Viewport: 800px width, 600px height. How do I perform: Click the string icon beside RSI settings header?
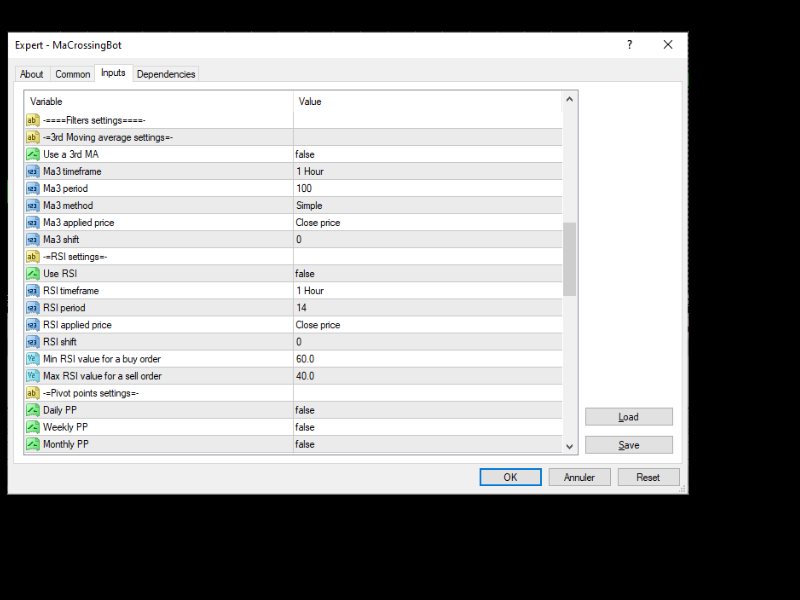pyautogui.click(x=33, y=257)
